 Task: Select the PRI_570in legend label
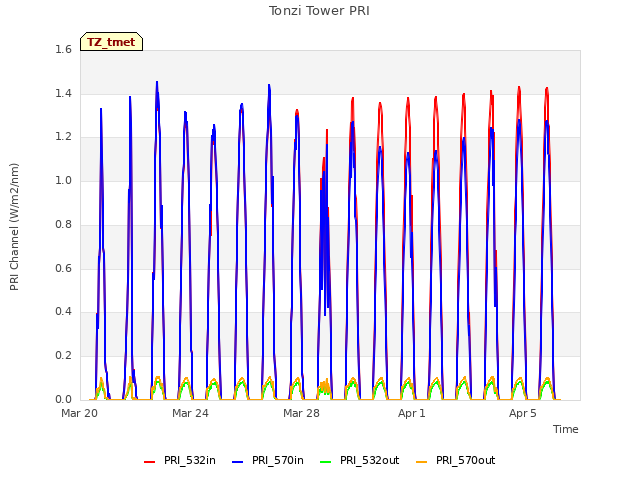[x=278, y=460]
